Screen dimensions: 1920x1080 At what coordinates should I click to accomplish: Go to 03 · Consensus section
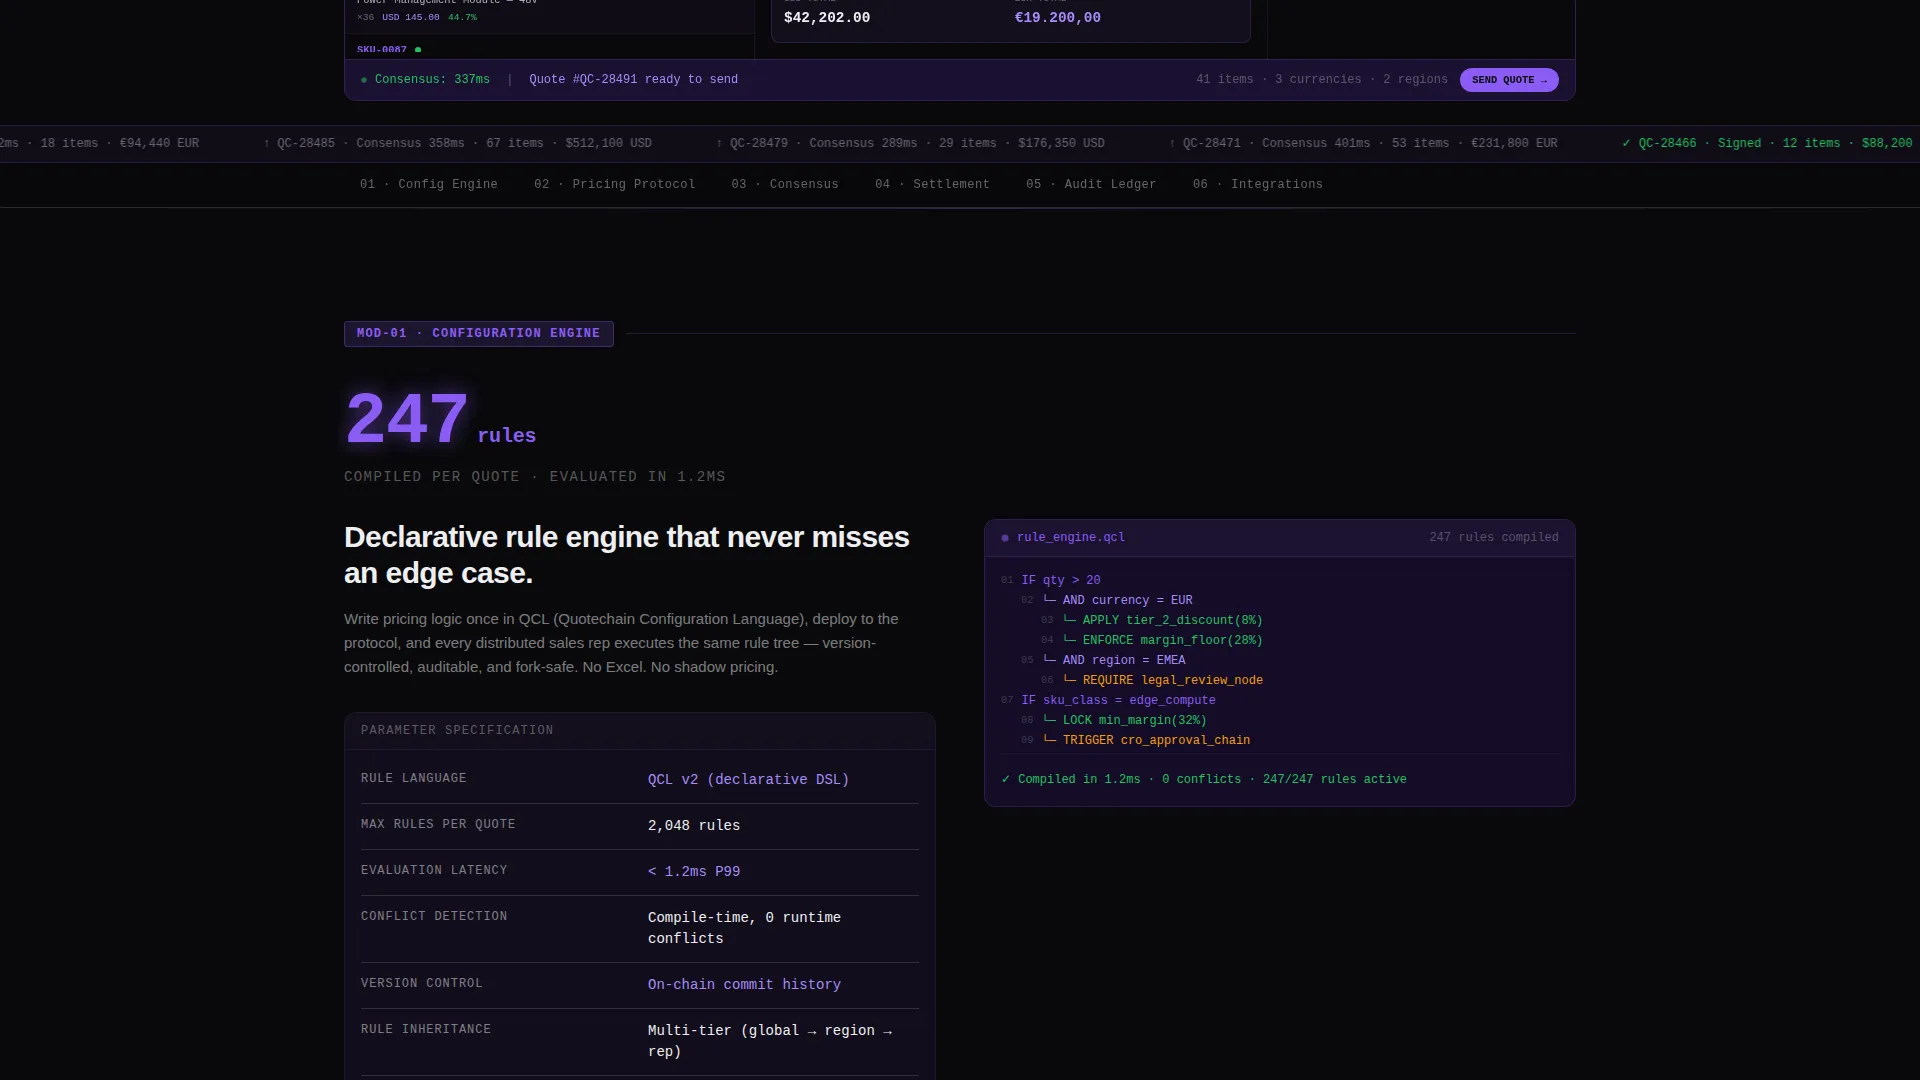(x=785, y=184)
